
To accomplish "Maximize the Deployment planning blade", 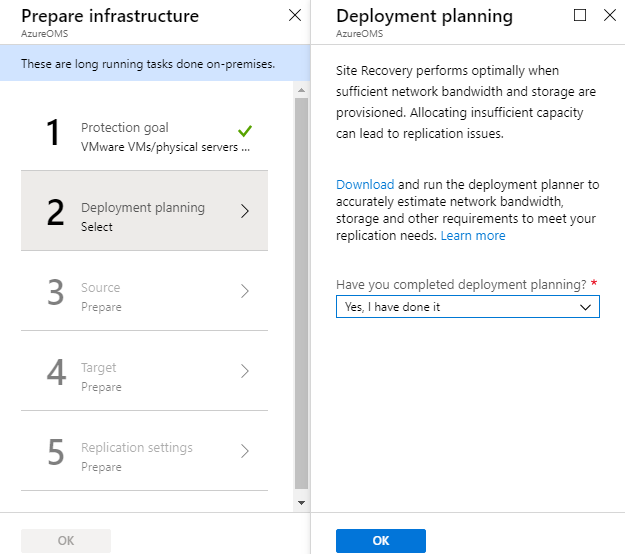I will (580, 16).
